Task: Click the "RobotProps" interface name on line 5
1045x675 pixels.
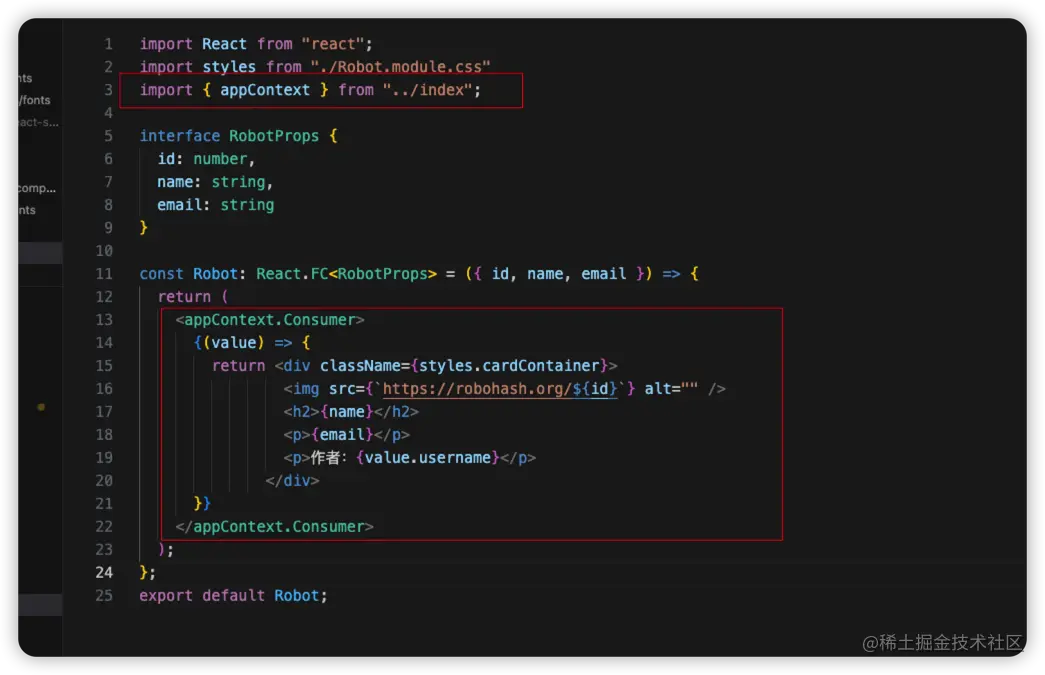Action: [x=274, y=136]
